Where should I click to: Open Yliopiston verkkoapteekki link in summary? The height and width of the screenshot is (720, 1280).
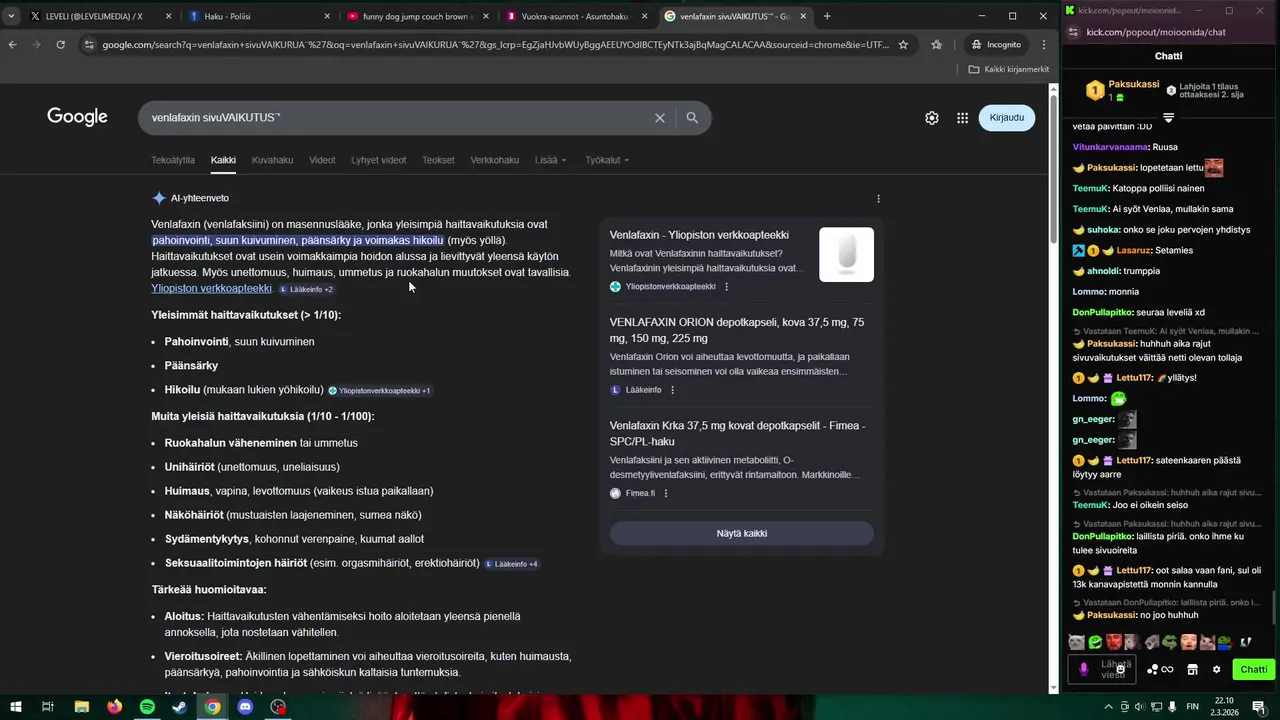click(212, 288)
